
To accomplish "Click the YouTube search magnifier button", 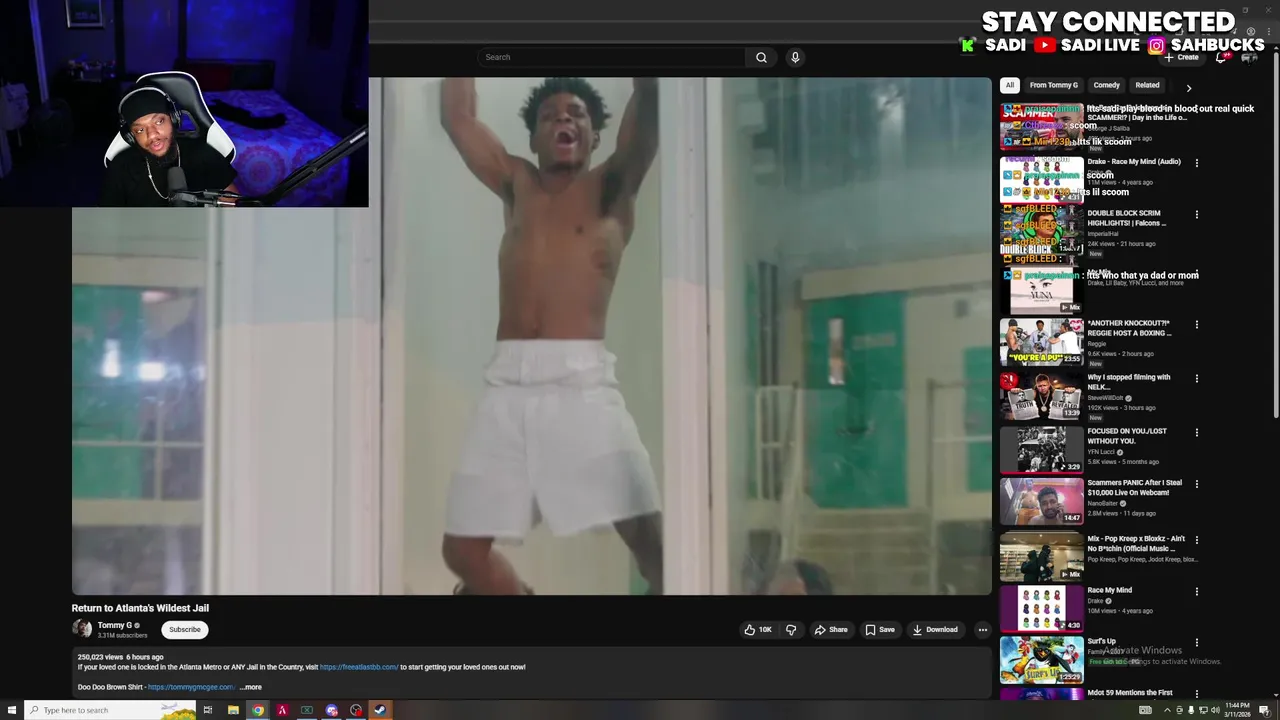I will tap(761, 57).
